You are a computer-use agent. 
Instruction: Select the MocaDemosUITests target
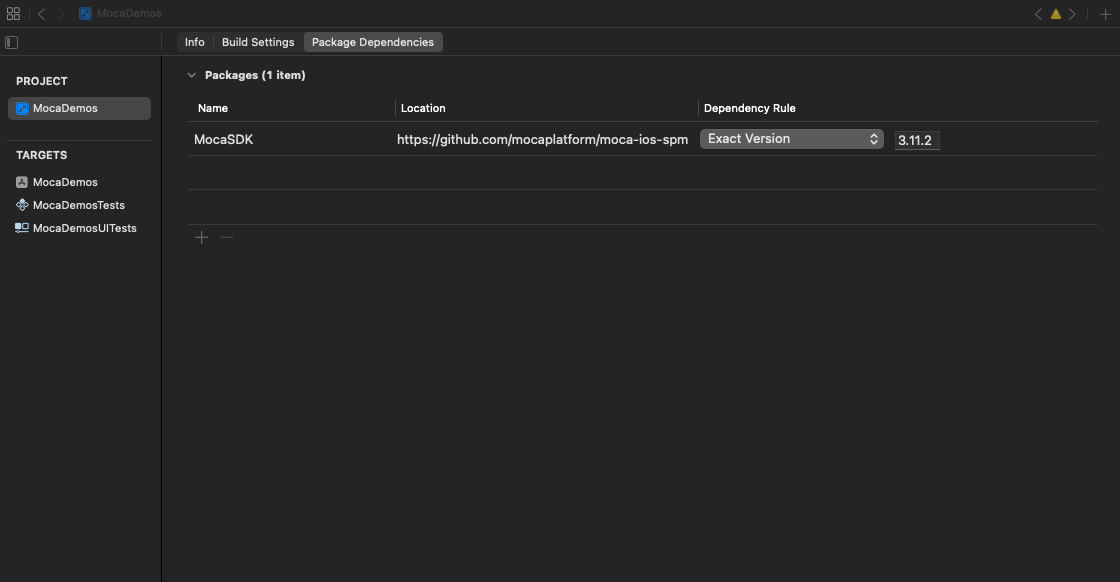coord(84,228)
